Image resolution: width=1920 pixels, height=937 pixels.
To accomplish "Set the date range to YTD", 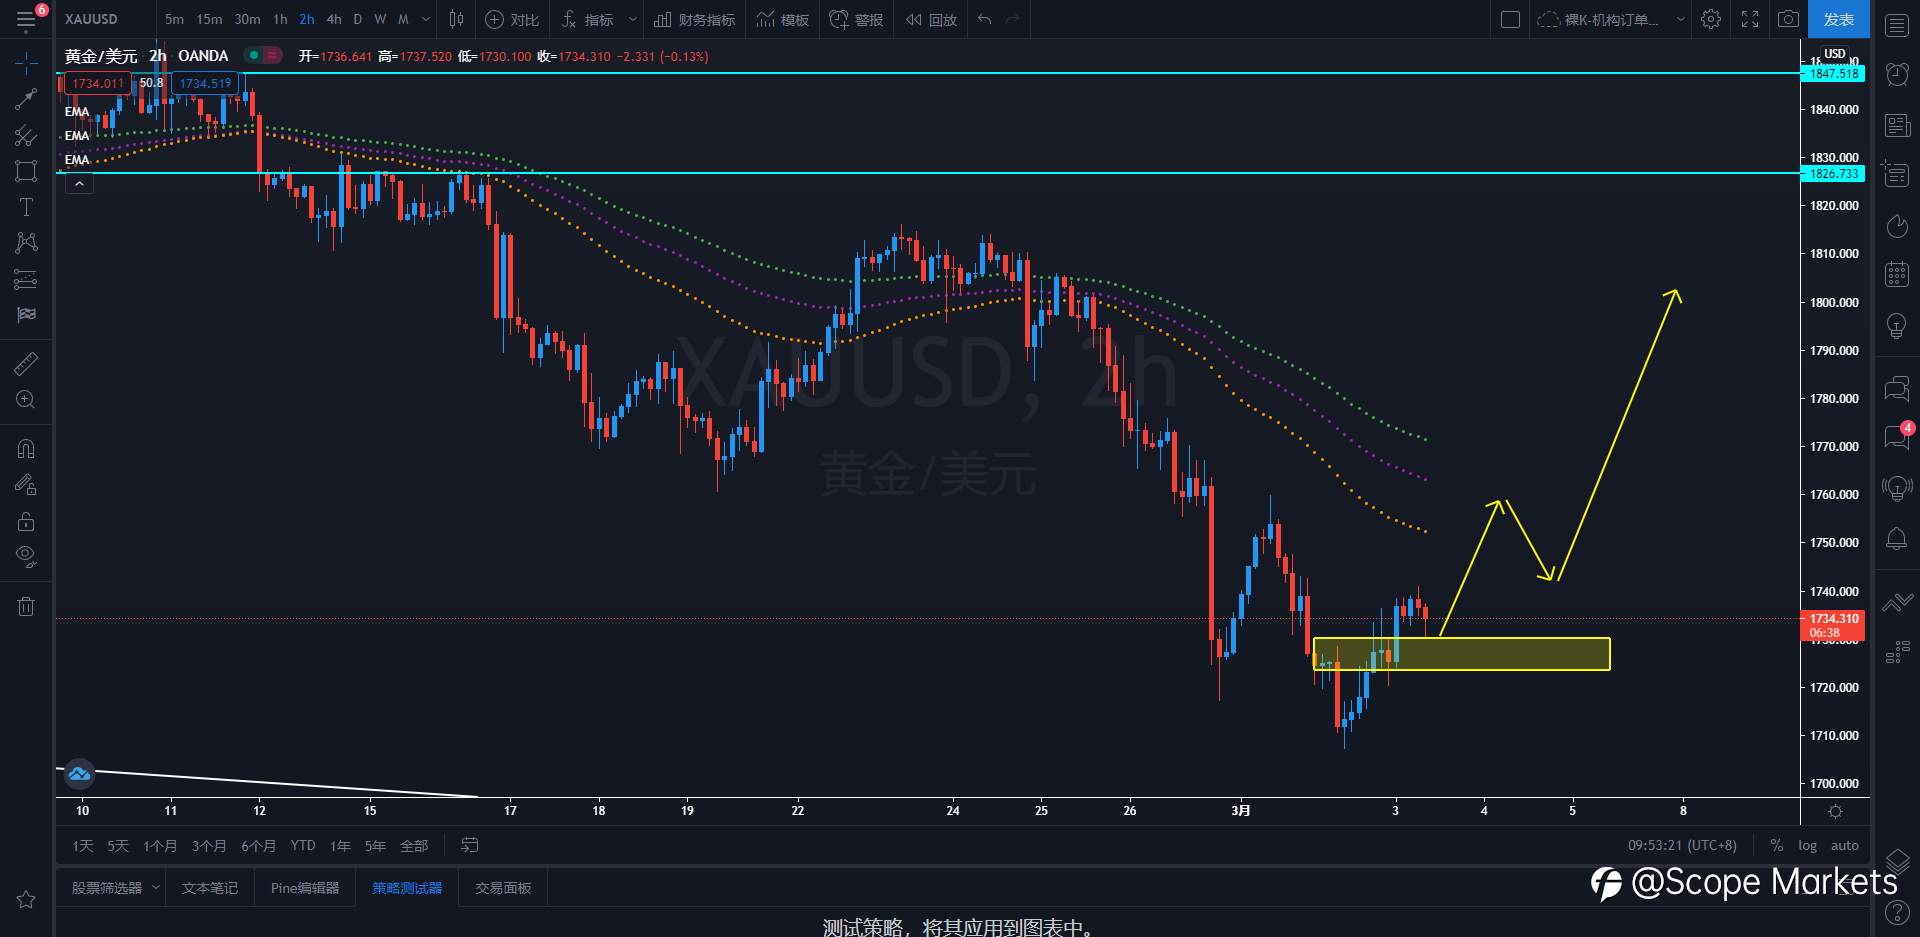I will coord(303,846).
